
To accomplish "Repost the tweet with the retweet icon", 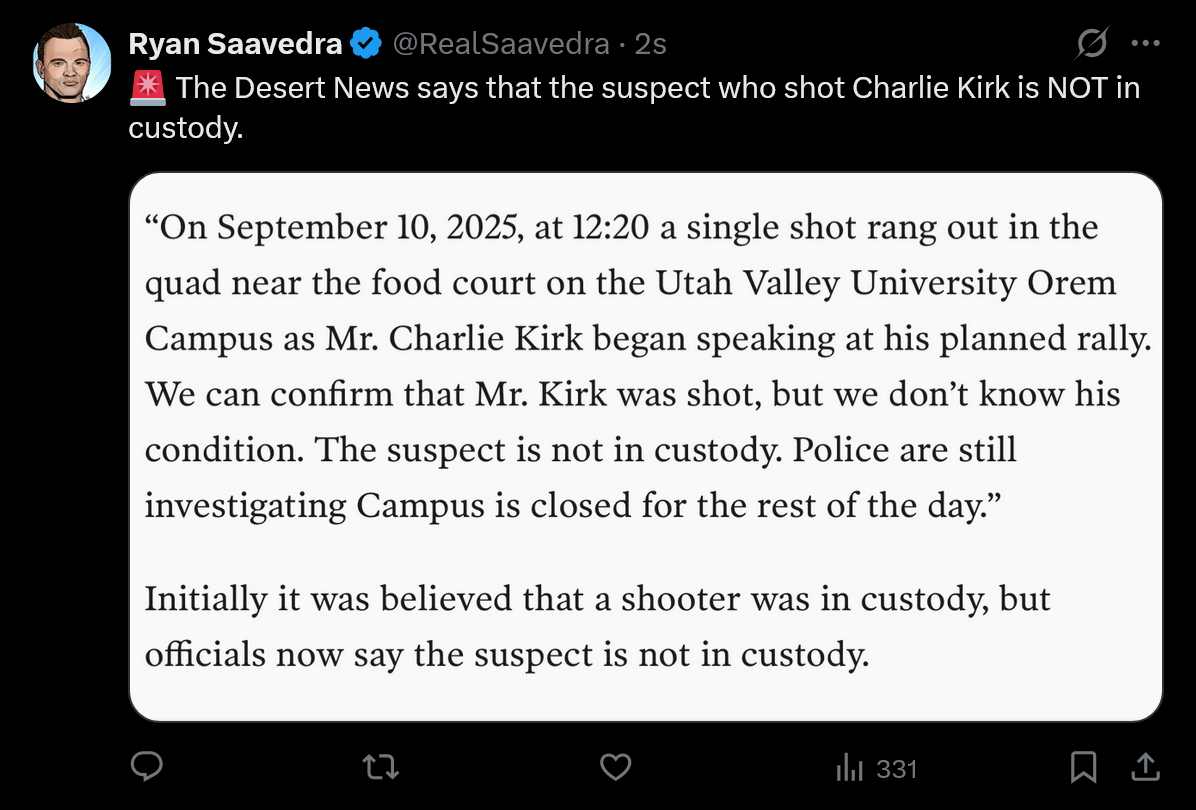I will [x=381, y=767].
